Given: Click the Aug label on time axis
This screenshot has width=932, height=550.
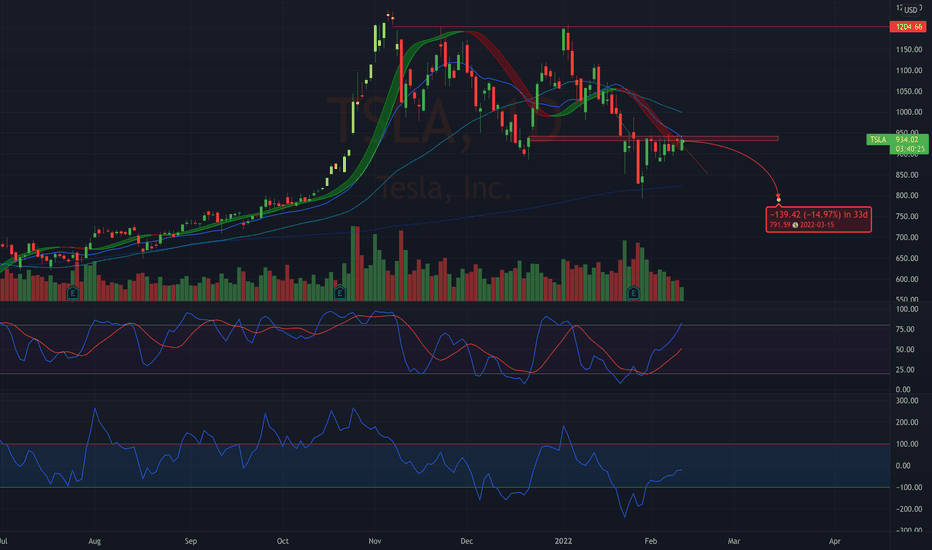Looking at the screenshot, I should click(x=95, y=541).
